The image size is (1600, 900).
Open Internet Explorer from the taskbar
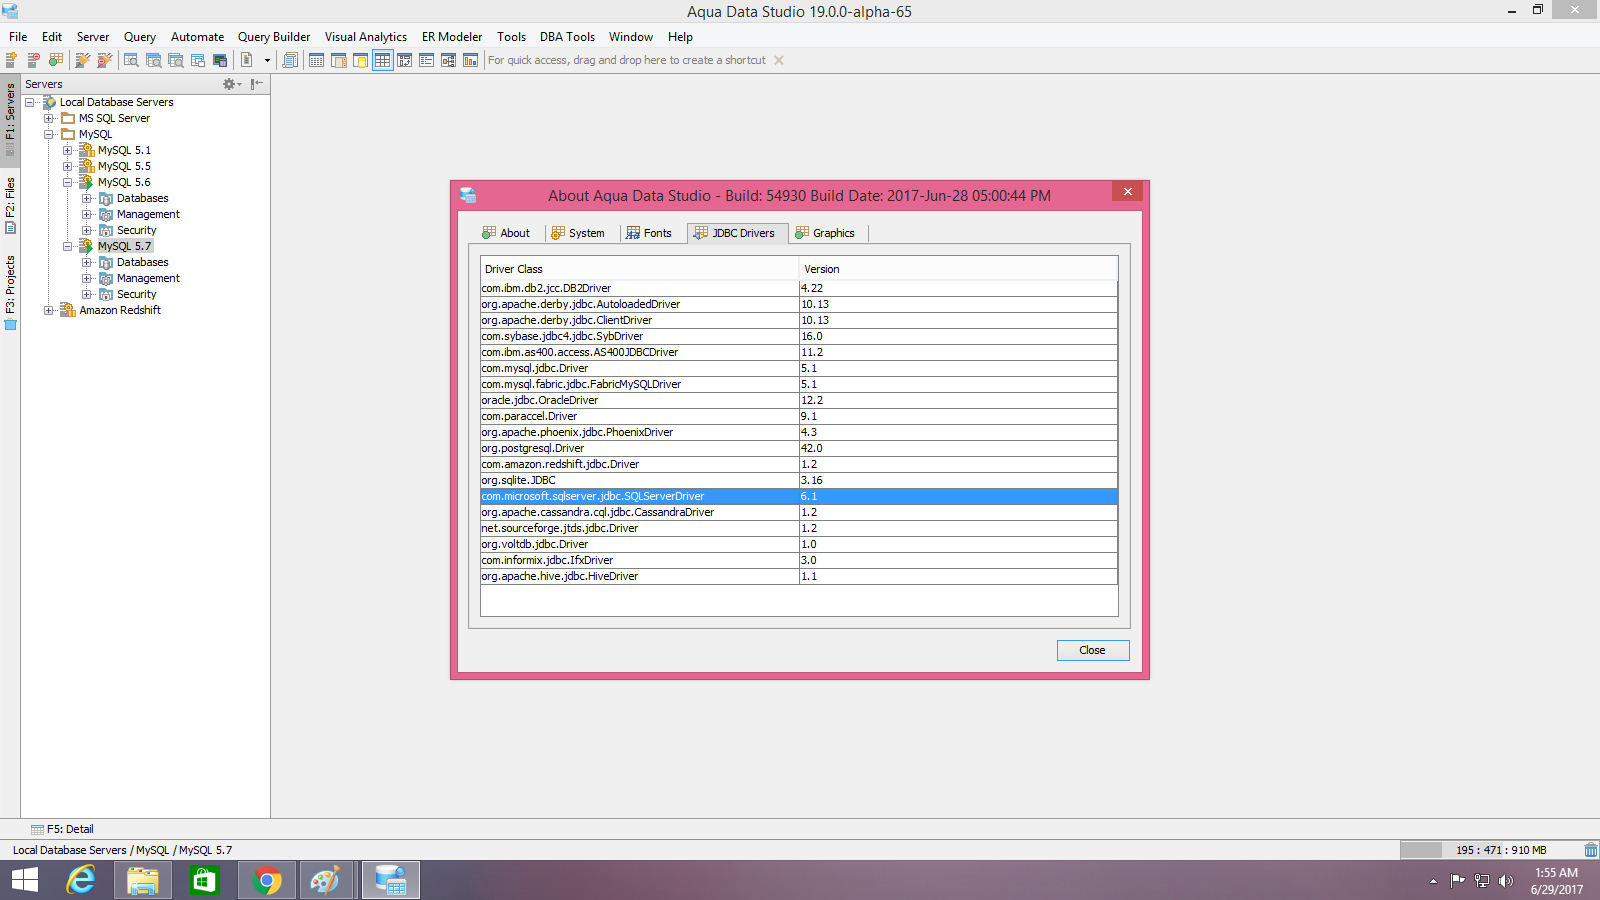81,880
